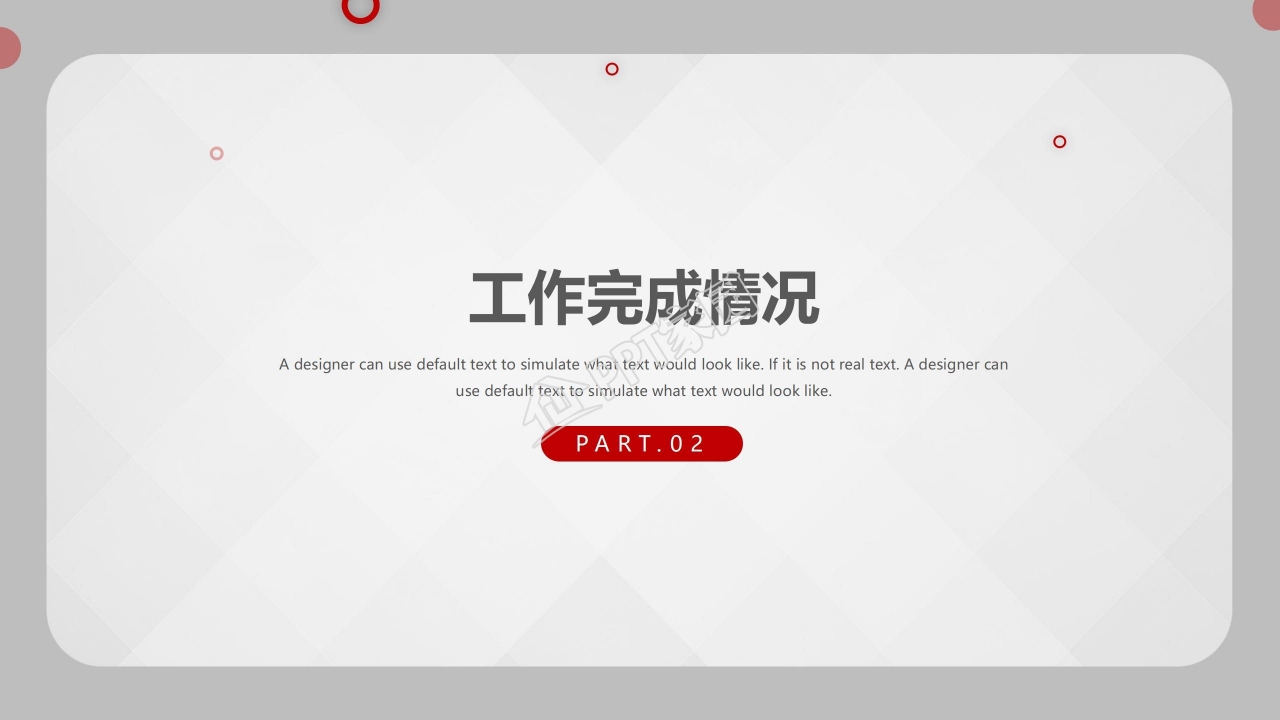
Task: Click the PART.02 red badge
Action: click(642, 443)
